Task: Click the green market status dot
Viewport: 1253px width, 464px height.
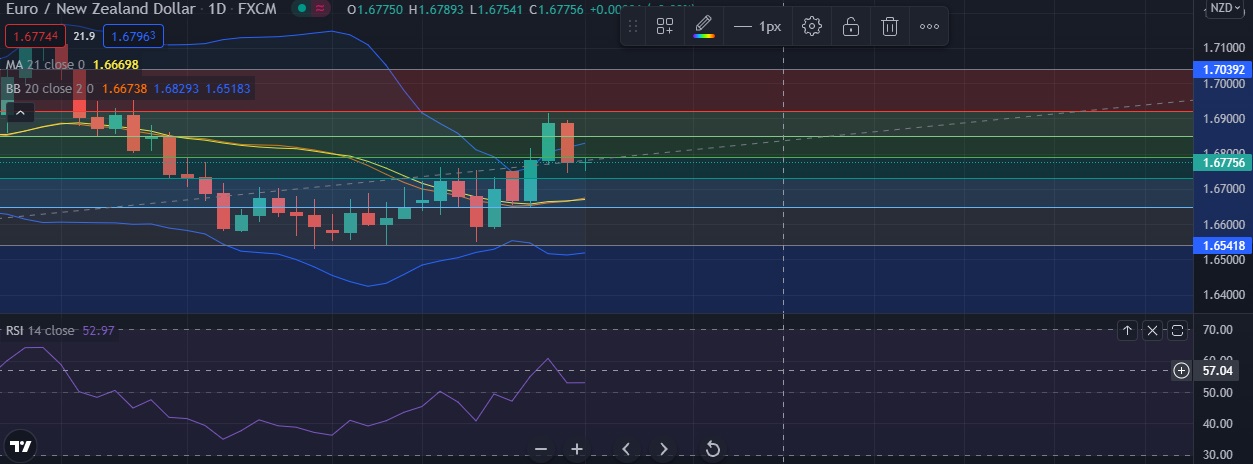Action: click(x=302, y=8)
